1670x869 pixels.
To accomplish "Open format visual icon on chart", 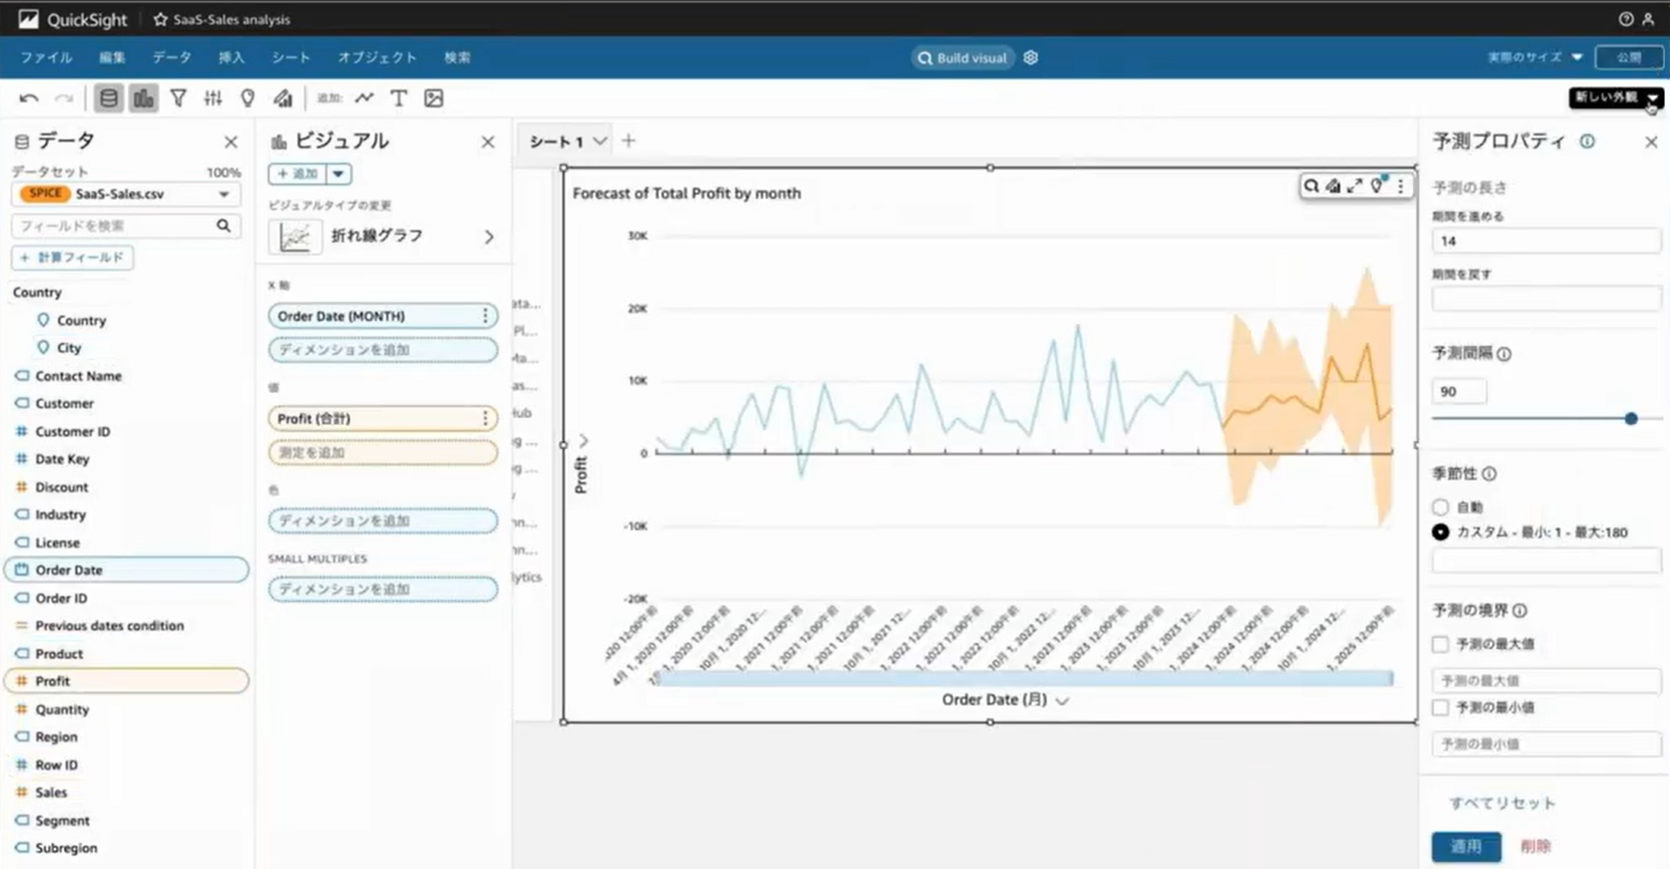I will tap(1333, 186).
